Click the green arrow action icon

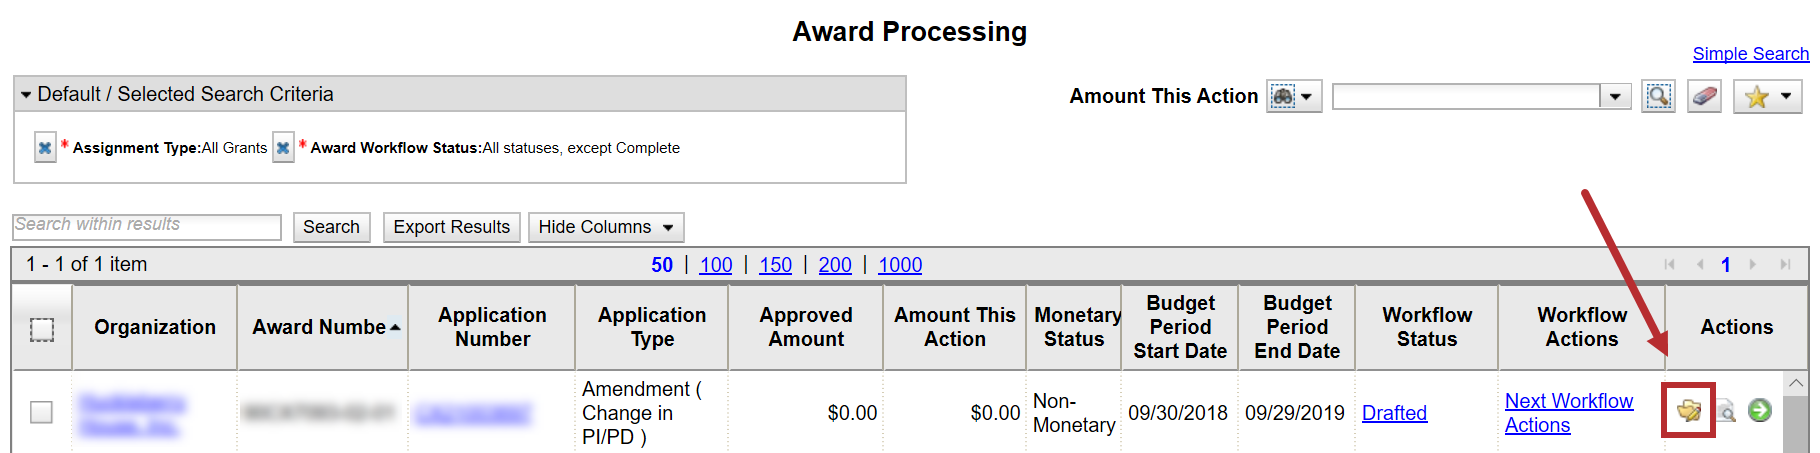(1759, 410)
